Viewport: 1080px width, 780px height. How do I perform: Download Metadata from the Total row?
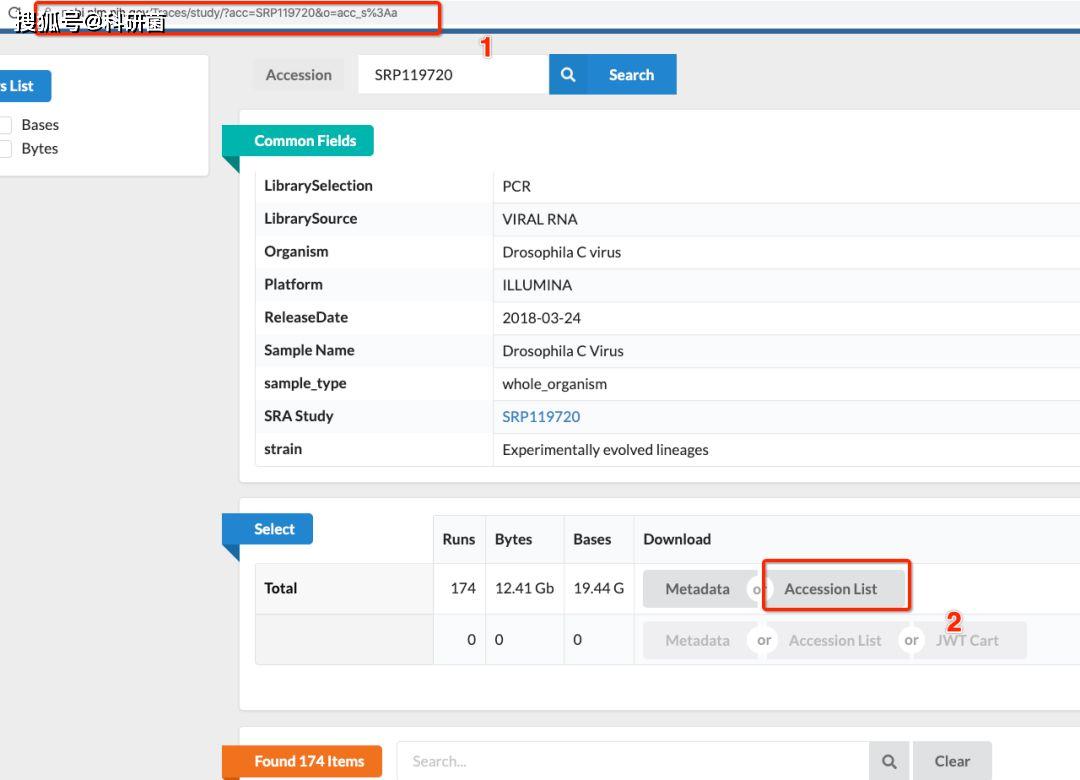click(697, 589)
